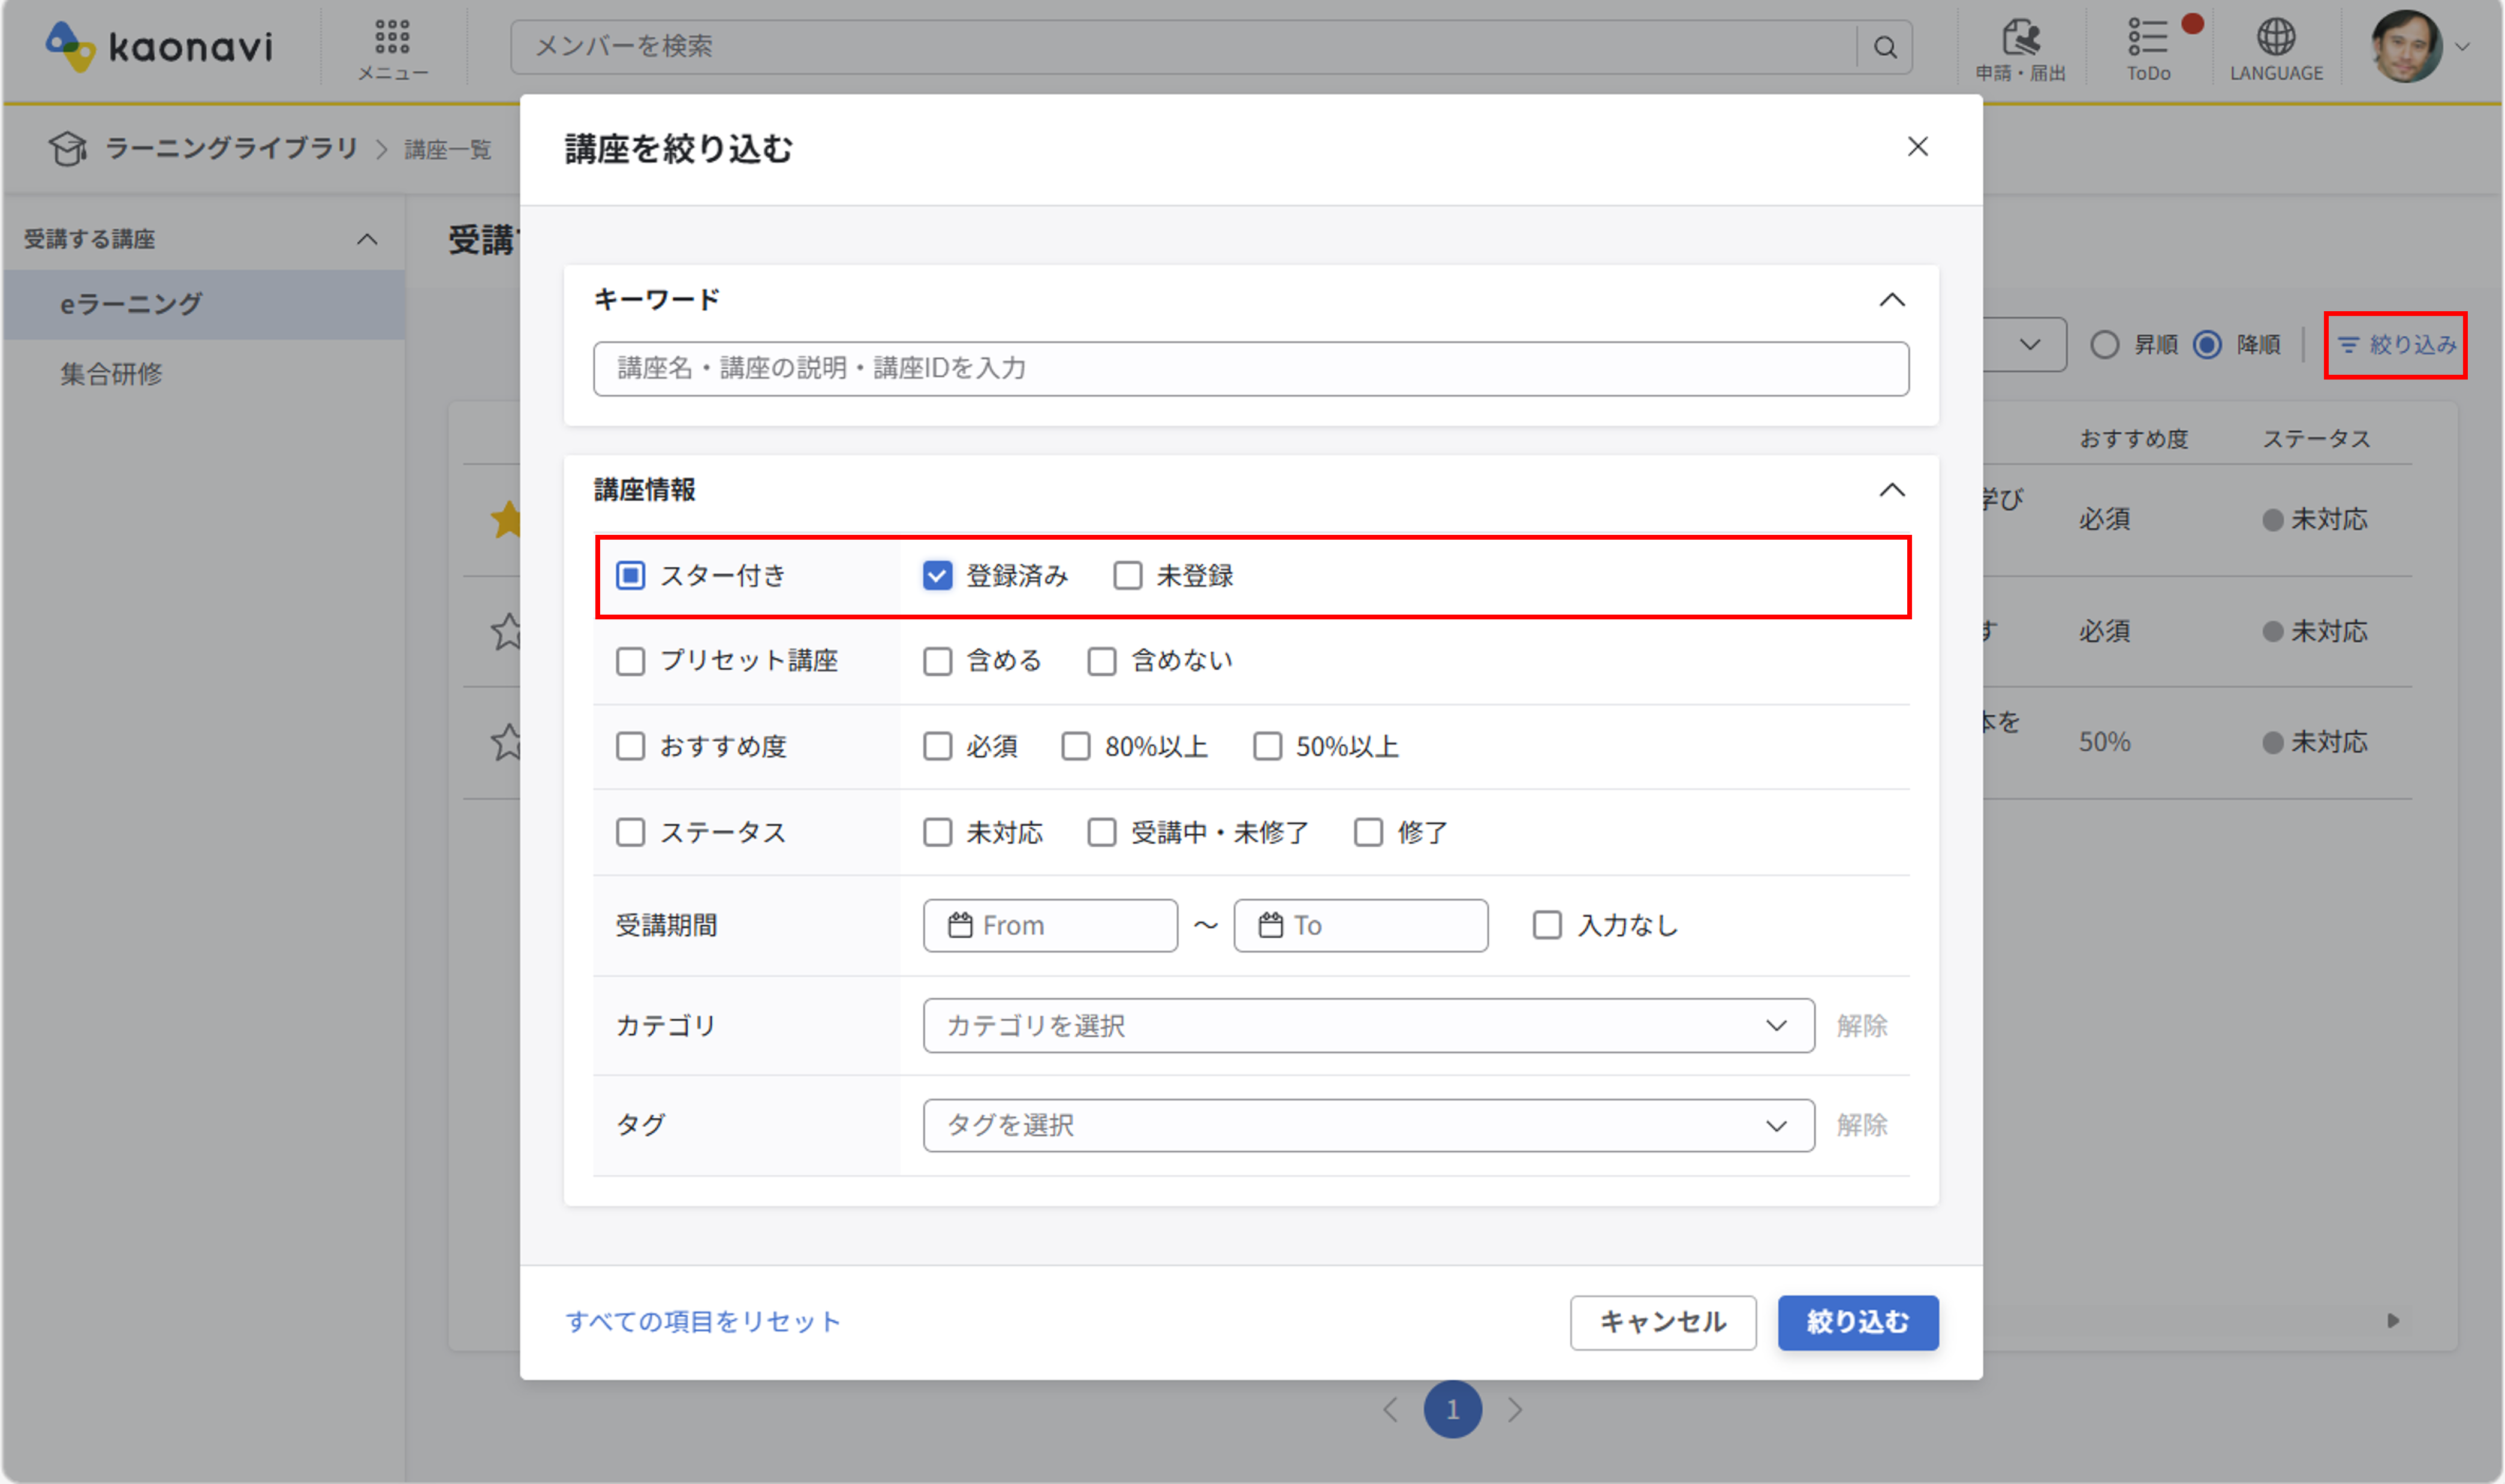Click the kaonavi logo
Viewport: 2505px width, 1484px height.
click(159, 46)
